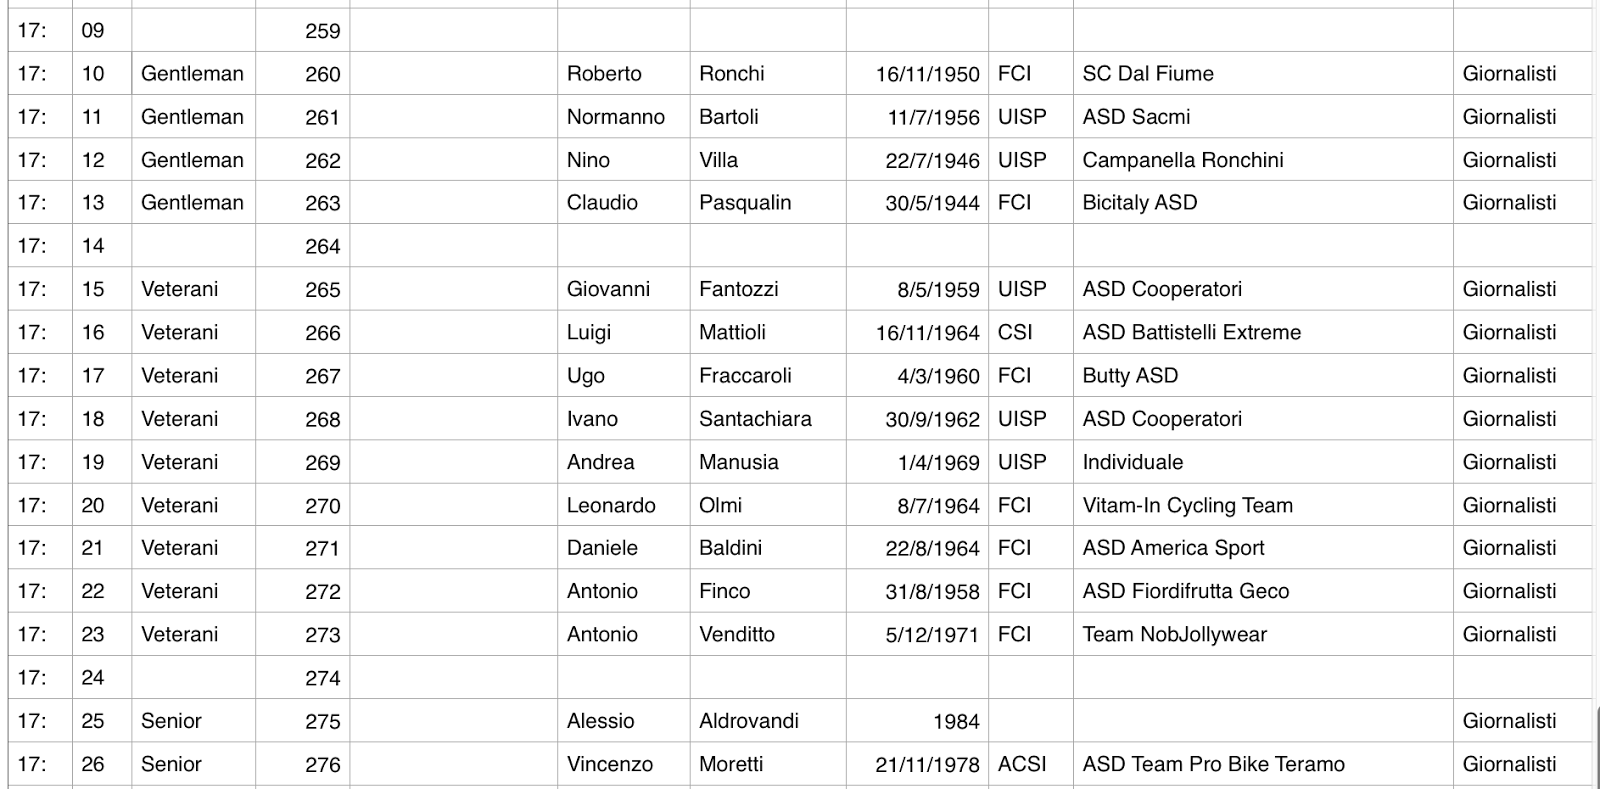Select the Pasqualin surname cell

click(767, 202)
